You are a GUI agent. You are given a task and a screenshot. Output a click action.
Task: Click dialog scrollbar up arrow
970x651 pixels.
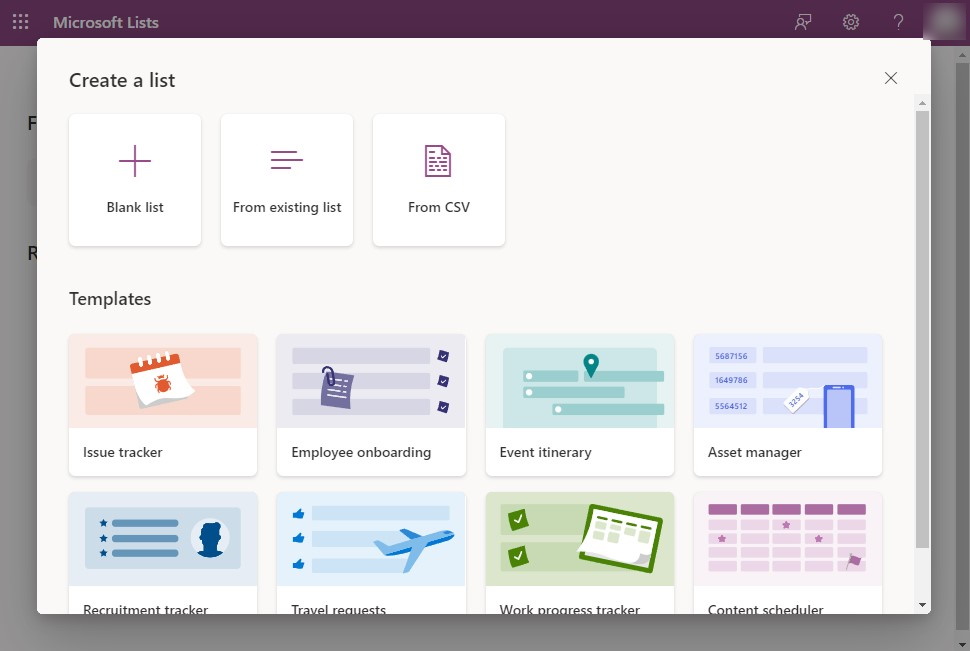pos(922,103)
